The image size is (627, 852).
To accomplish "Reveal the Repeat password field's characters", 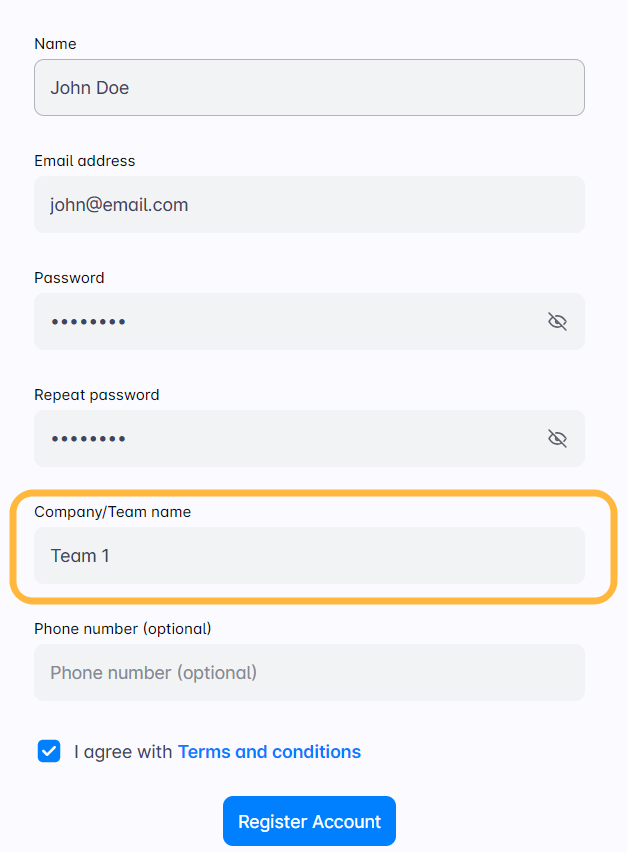I will [557, 438].
